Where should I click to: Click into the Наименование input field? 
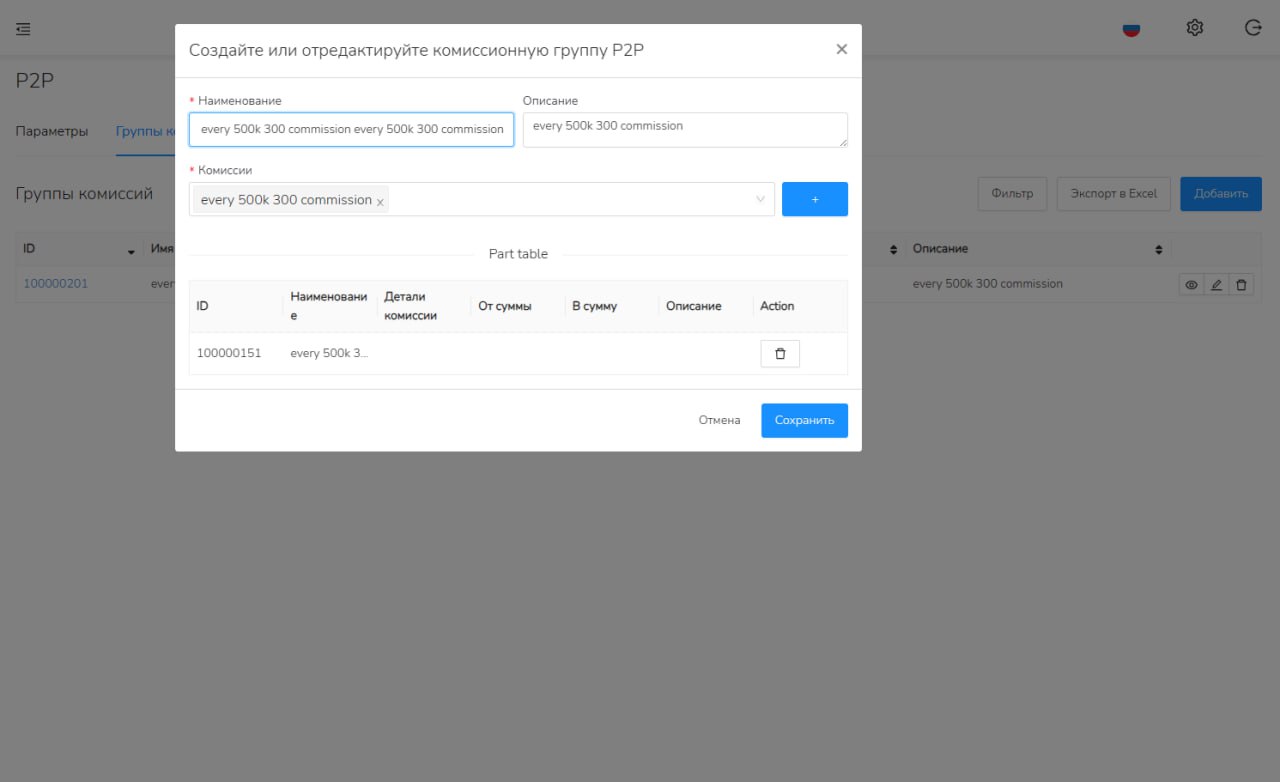[351, 129]
